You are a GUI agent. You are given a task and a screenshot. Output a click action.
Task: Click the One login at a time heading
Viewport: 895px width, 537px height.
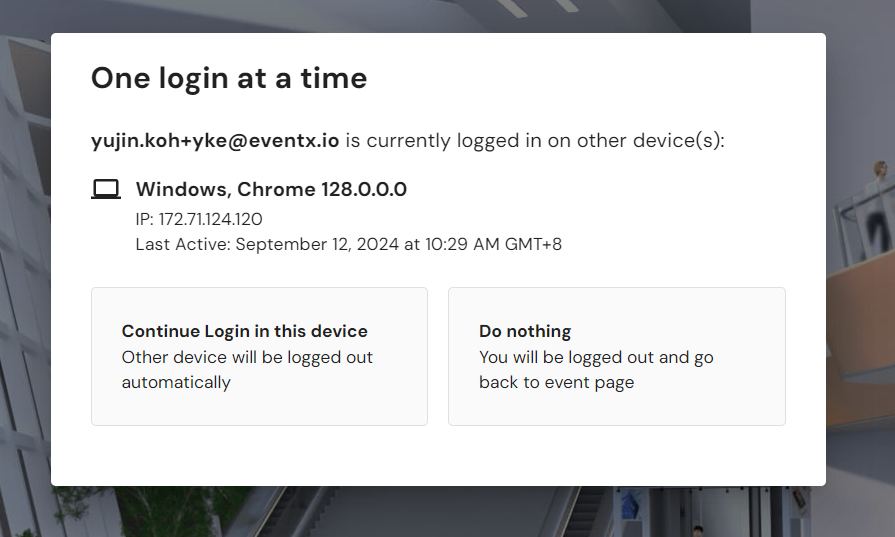coord(229,78)
